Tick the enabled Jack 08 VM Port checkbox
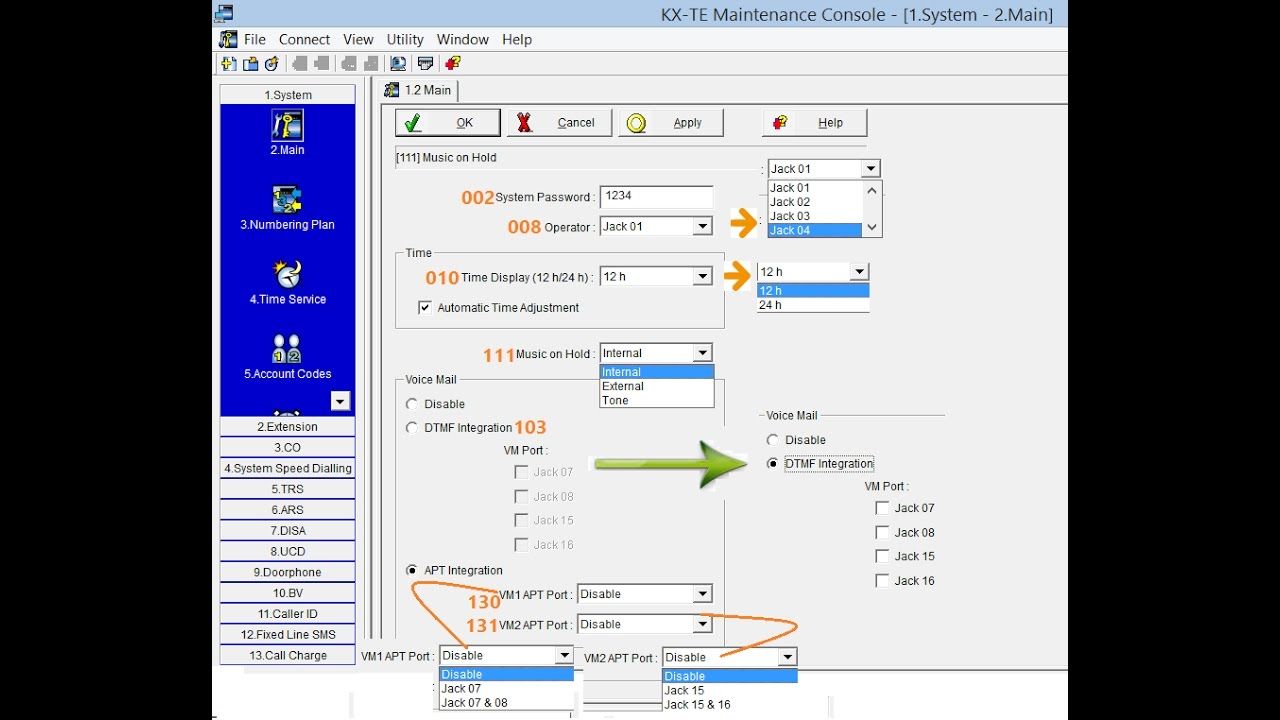Screen dimensions: 1280x720 (882, 533)
